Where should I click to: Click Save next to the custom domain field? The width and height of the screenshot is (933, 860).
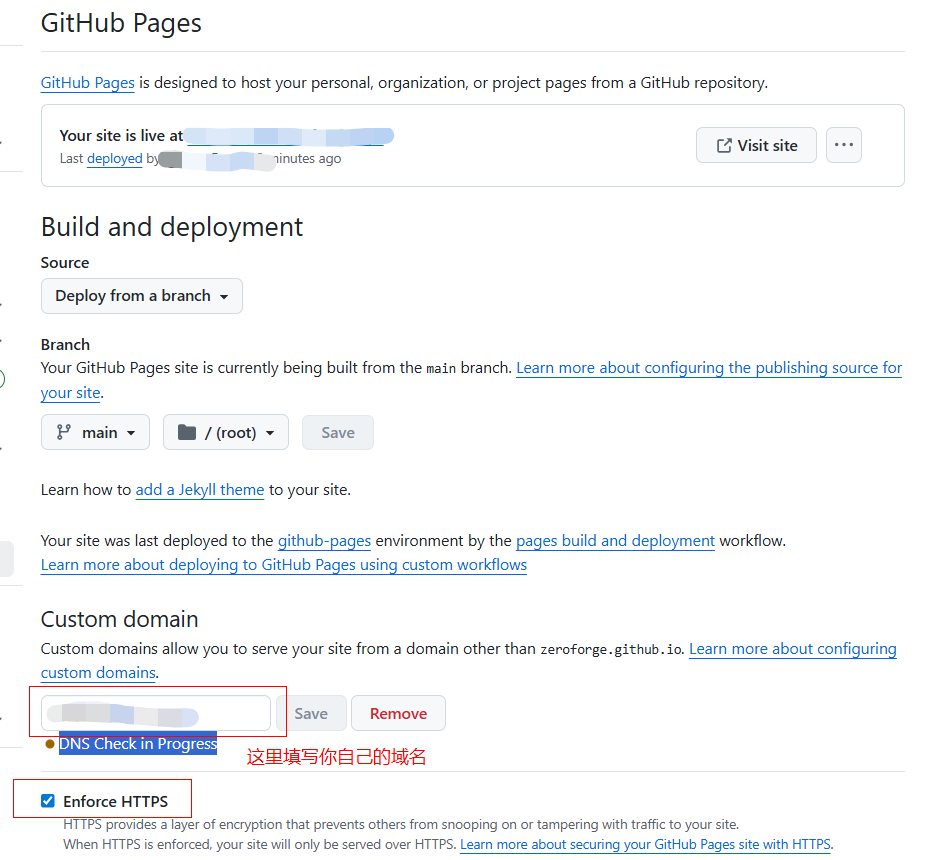(x=311, y=713)
